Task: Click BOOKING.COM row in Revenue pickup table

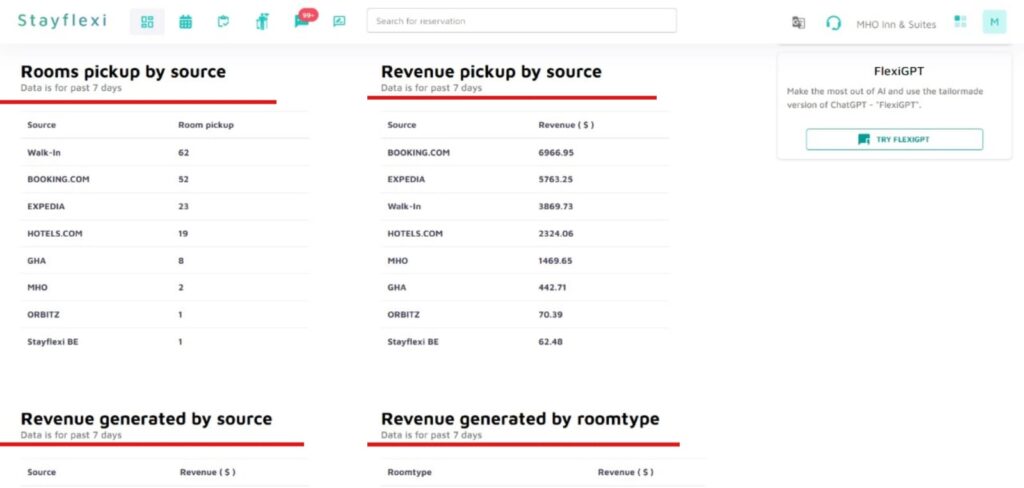Action: [x=525, y=152]
